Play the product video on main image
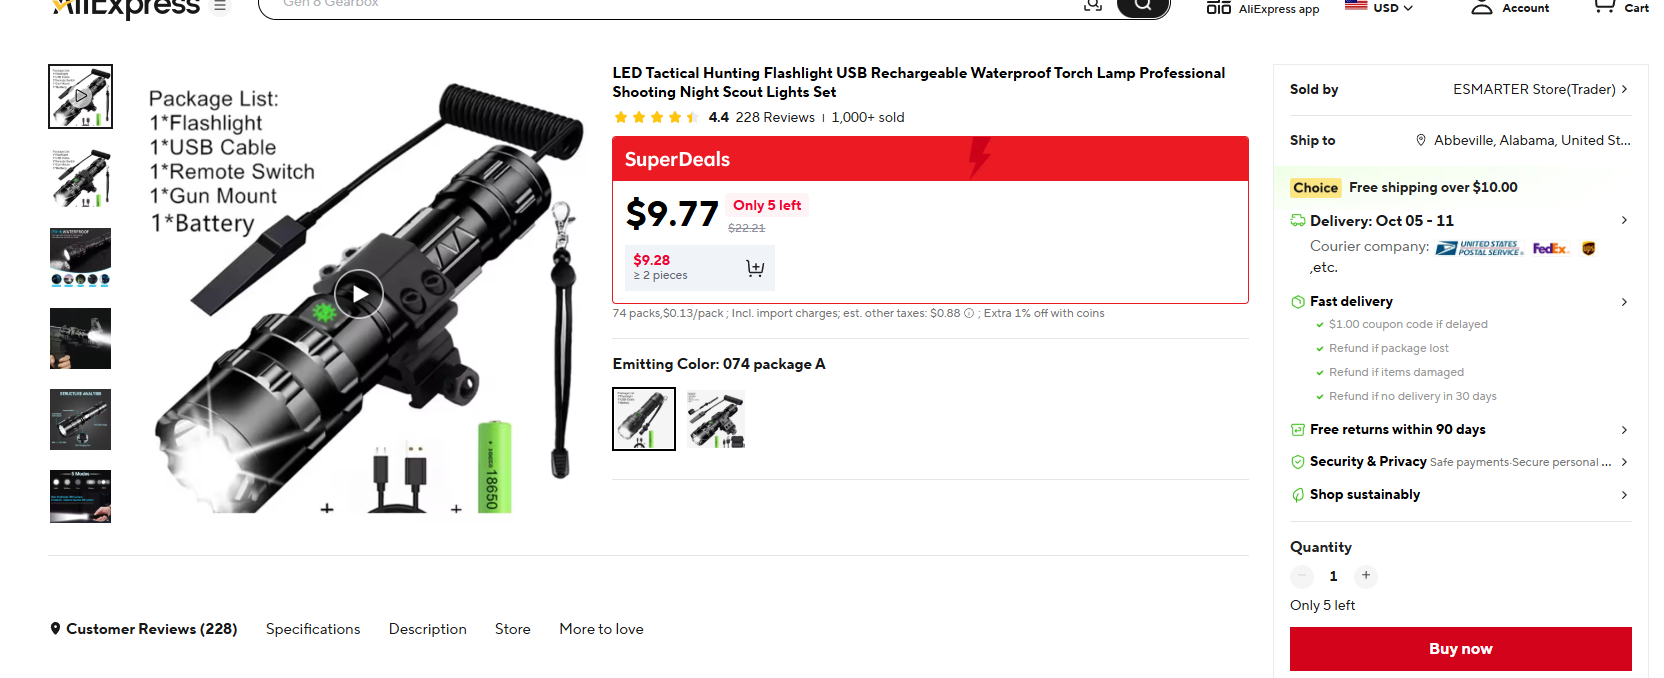 [x=358, y=294]
